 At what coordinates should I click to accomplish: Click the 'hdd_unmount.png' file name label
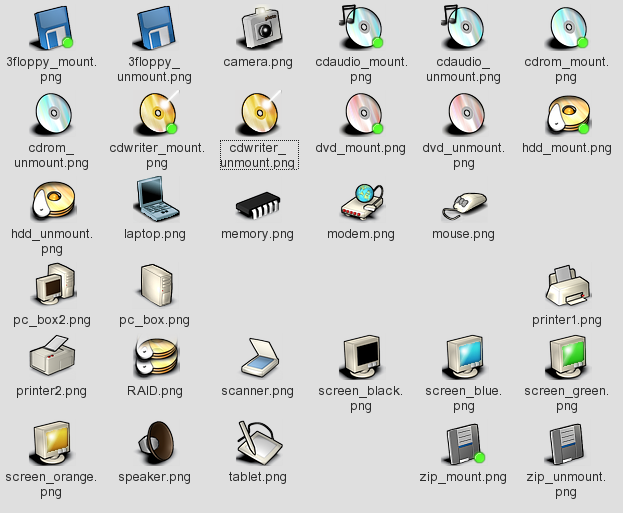(x=52, y=241)
